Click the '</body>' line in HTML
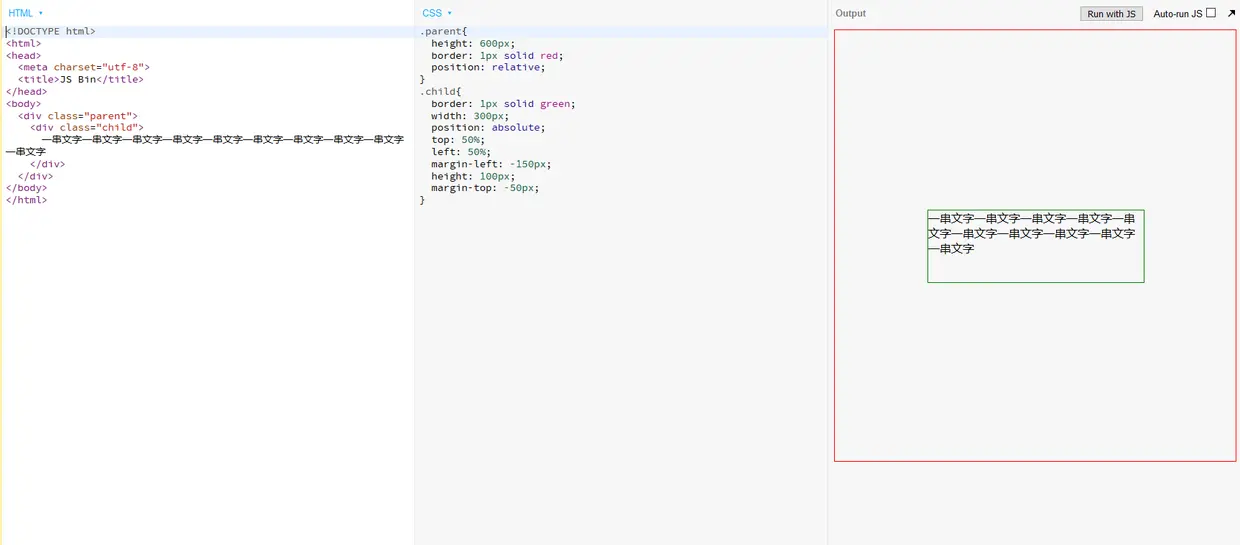 [x=27, y=188]
